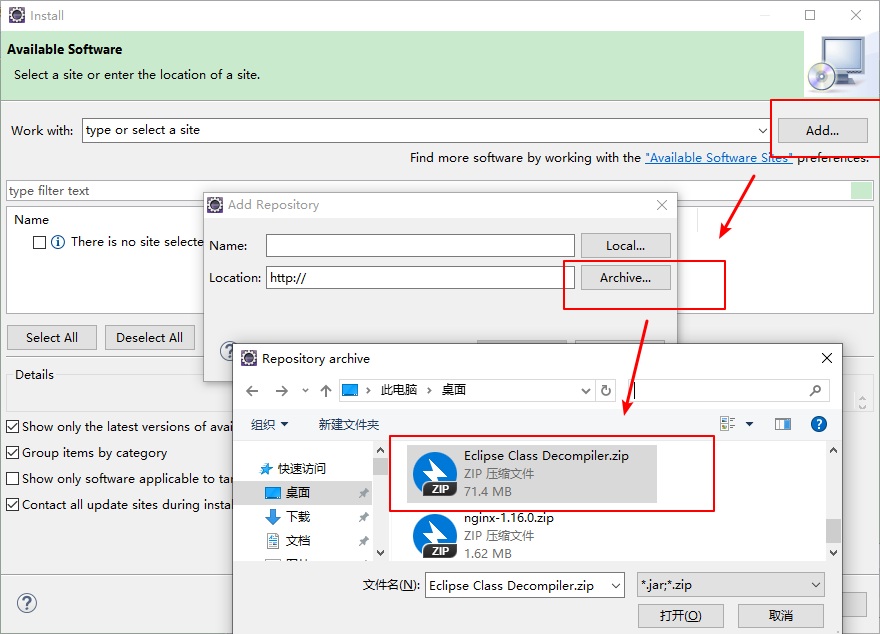Open the 组织 menu
880x634 pixels.
(x=269, y=425)
